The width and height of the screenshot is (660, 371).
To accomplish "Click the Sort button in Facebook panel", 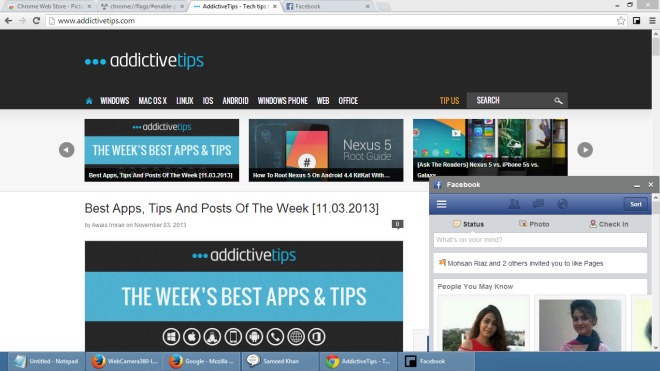I will [636, 204].
